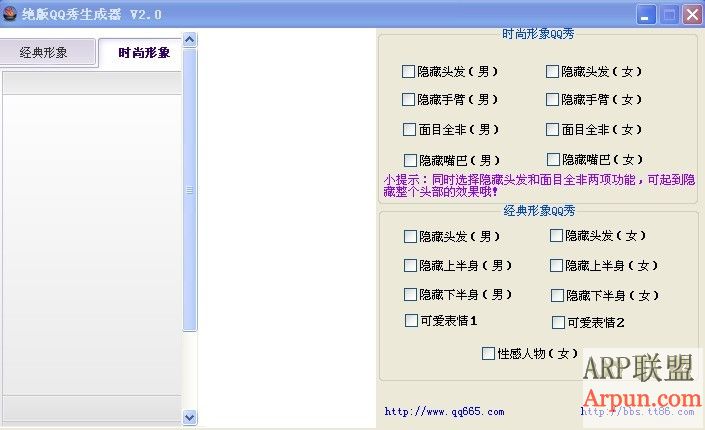This screenshot has height=430, width=705.
Task: Close the 绝版QQ秀生成器 window
Action: tap(692, 15)
